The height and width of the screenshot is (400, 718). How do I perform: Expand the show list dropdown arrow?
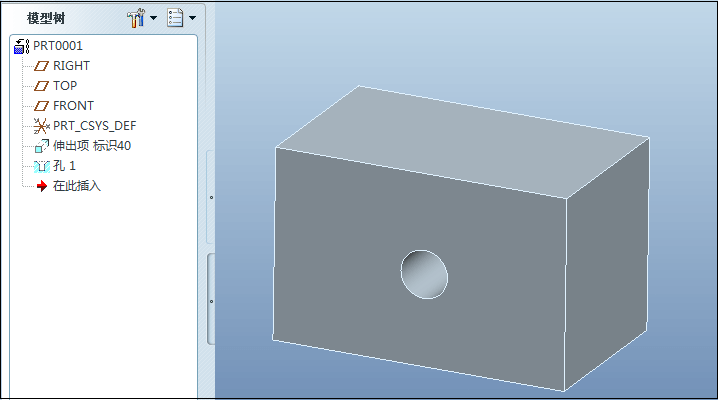click(x=192, y=18)
